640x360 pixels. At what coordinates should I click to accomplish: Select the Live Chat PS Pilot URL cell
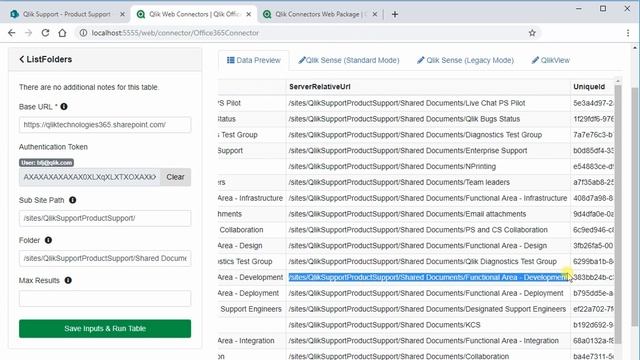pyautogui.click(x=428, y=103)
